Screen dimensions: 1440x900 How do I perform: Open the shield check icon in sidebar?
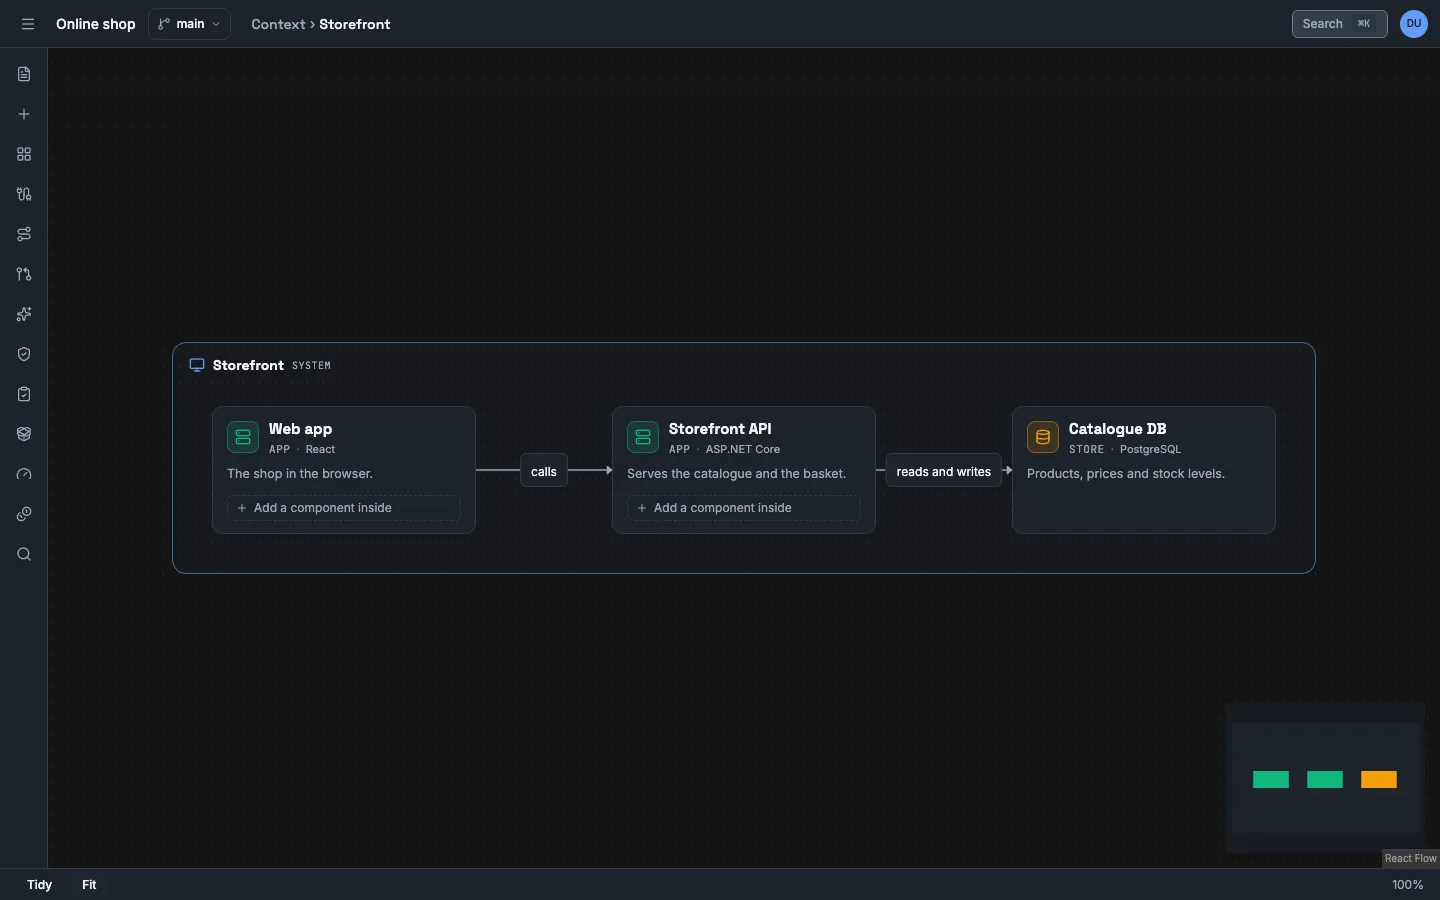pyautogui.click(x=24, y=354)
